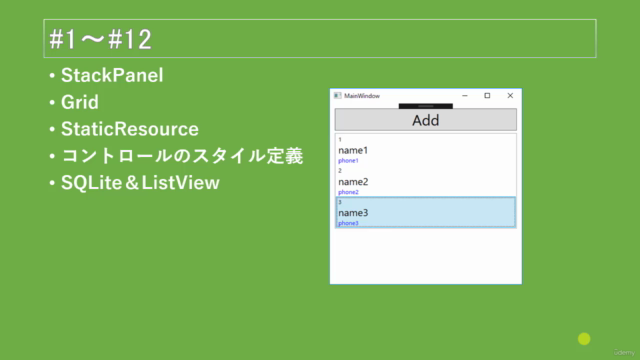Minimize the MainWindow window
640x360 pixels.
(464, 96)
